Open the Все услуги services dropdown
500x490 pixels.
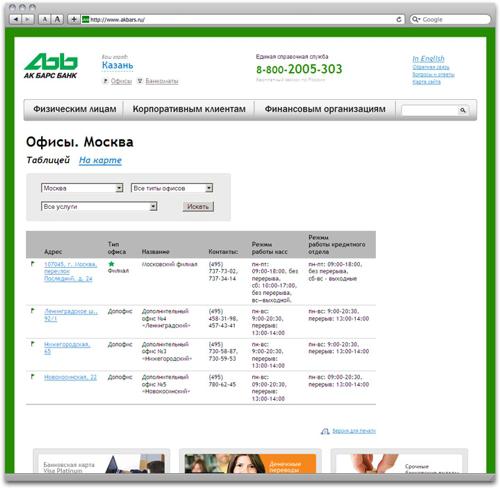click(x=99, y=206)
